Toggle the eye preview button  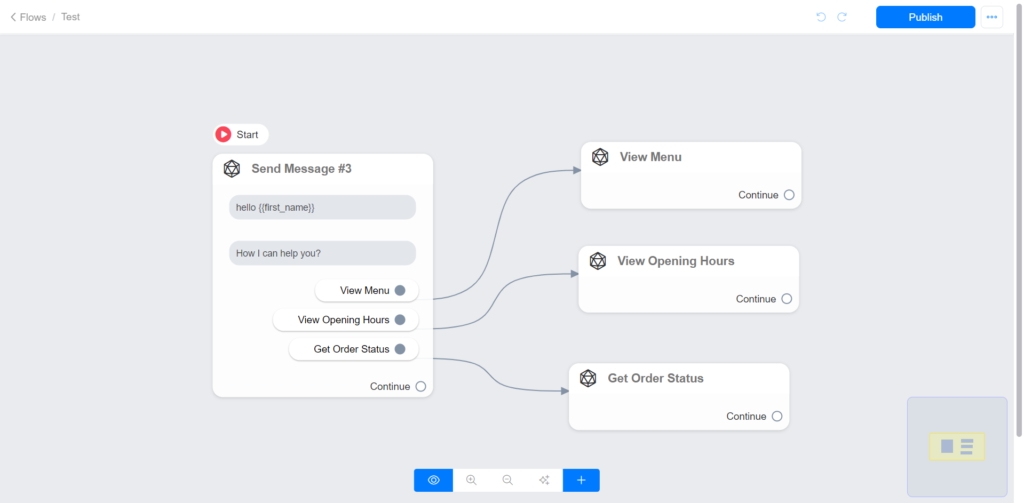click(x=433, y=480)
